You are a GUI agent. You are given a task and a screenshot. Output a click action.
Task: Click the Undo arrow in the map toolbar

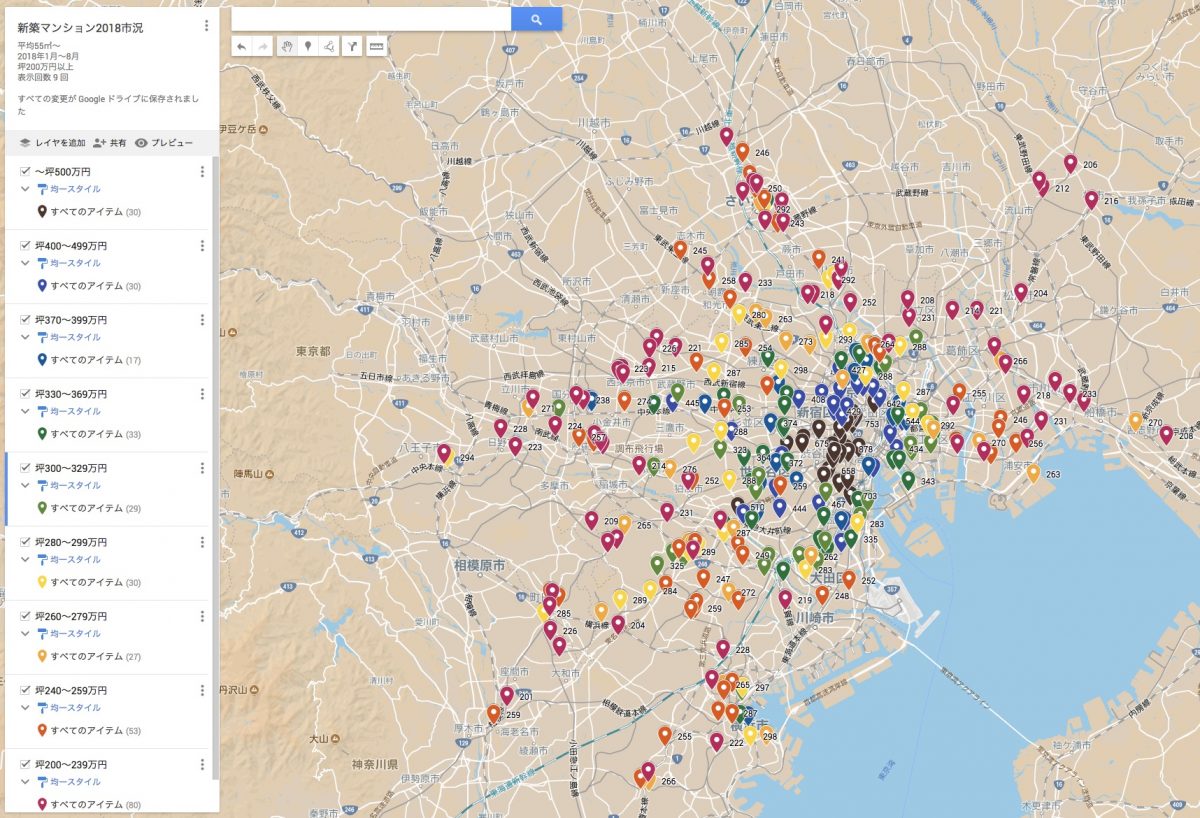tap(242, 46)
